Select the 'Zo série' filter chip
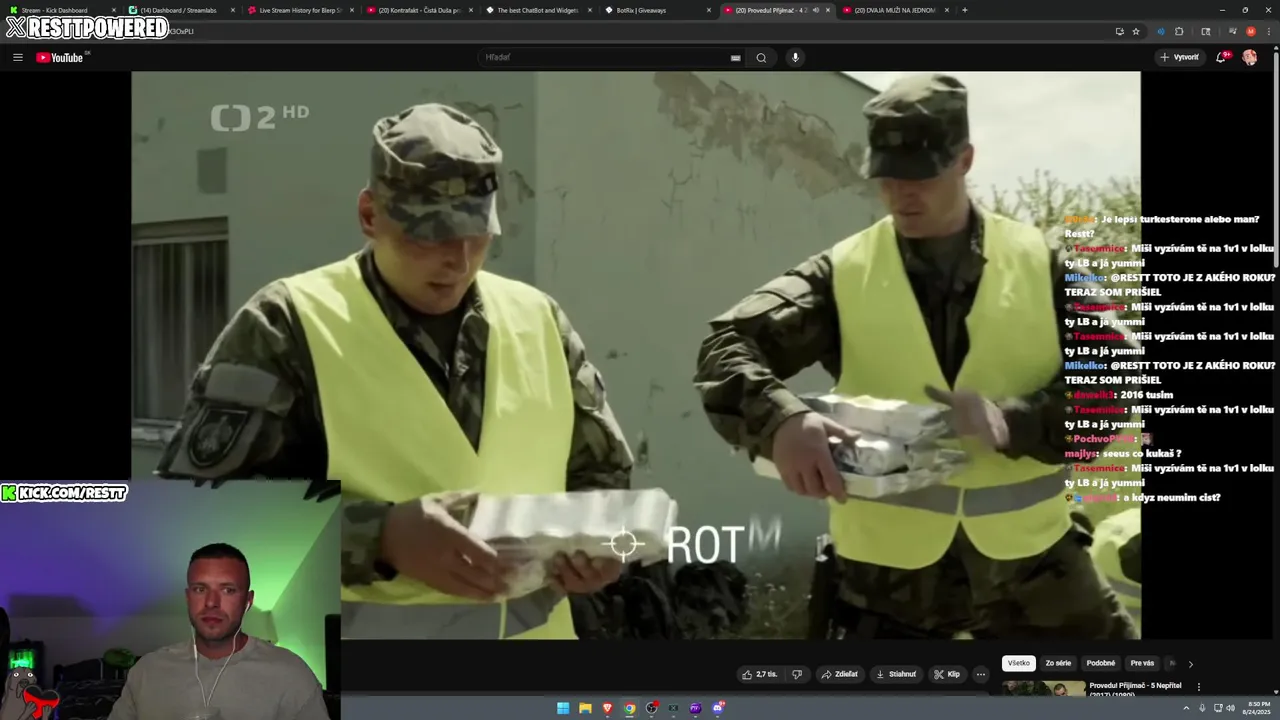Image resolution: width=1280 pixels, height=720 pixels. tap(1058, 663)
